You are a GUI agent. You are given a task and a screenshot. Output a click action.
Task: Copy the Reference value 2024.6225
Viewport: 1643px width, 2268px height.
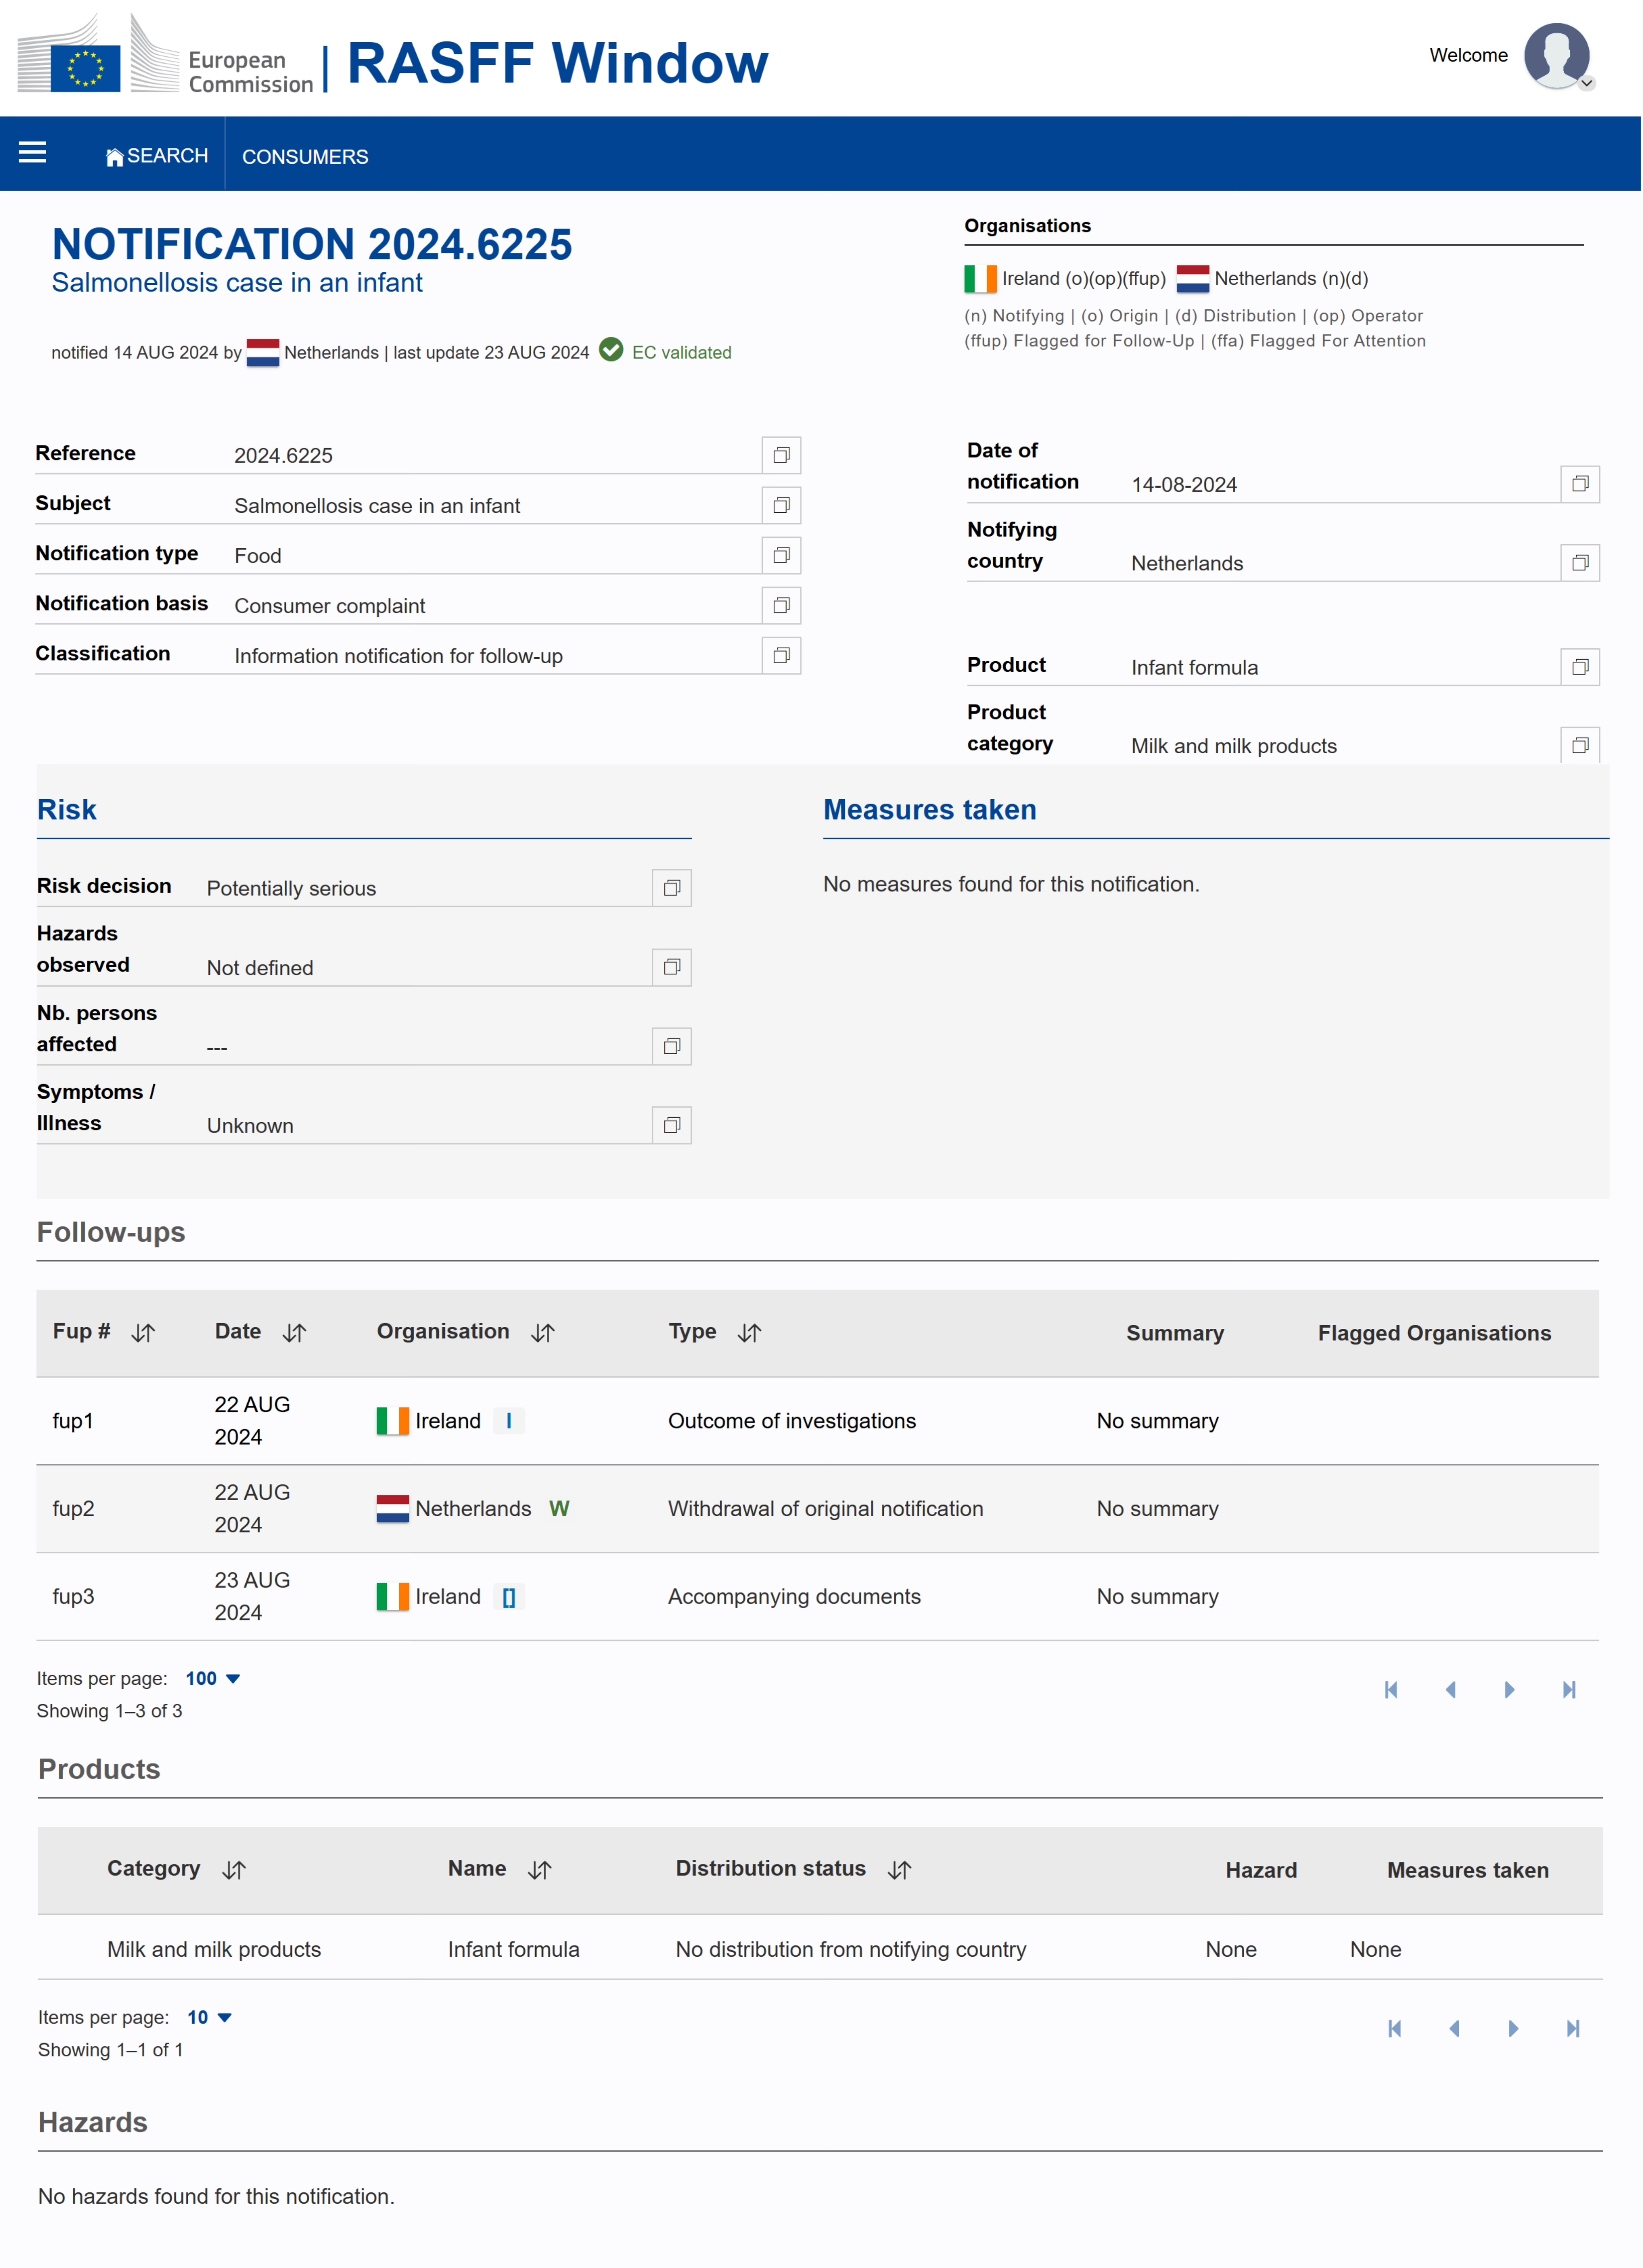coord(781,455)
